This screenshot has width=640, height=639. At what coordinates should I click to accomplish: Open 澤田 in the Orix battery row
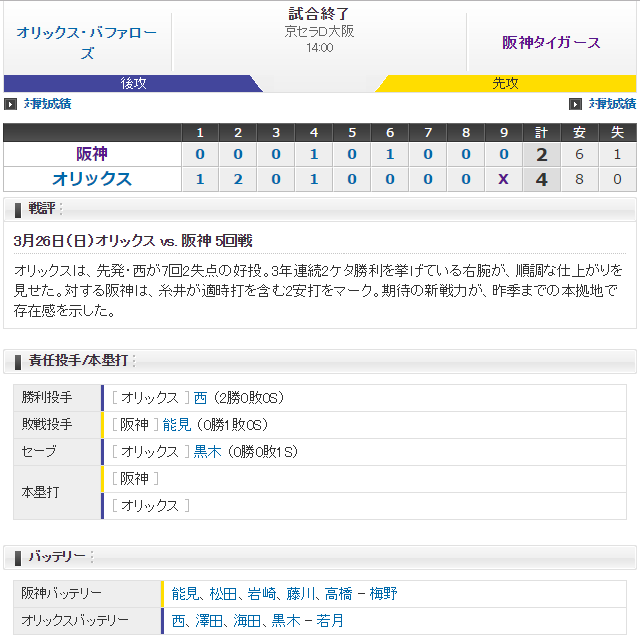point(209,621)
